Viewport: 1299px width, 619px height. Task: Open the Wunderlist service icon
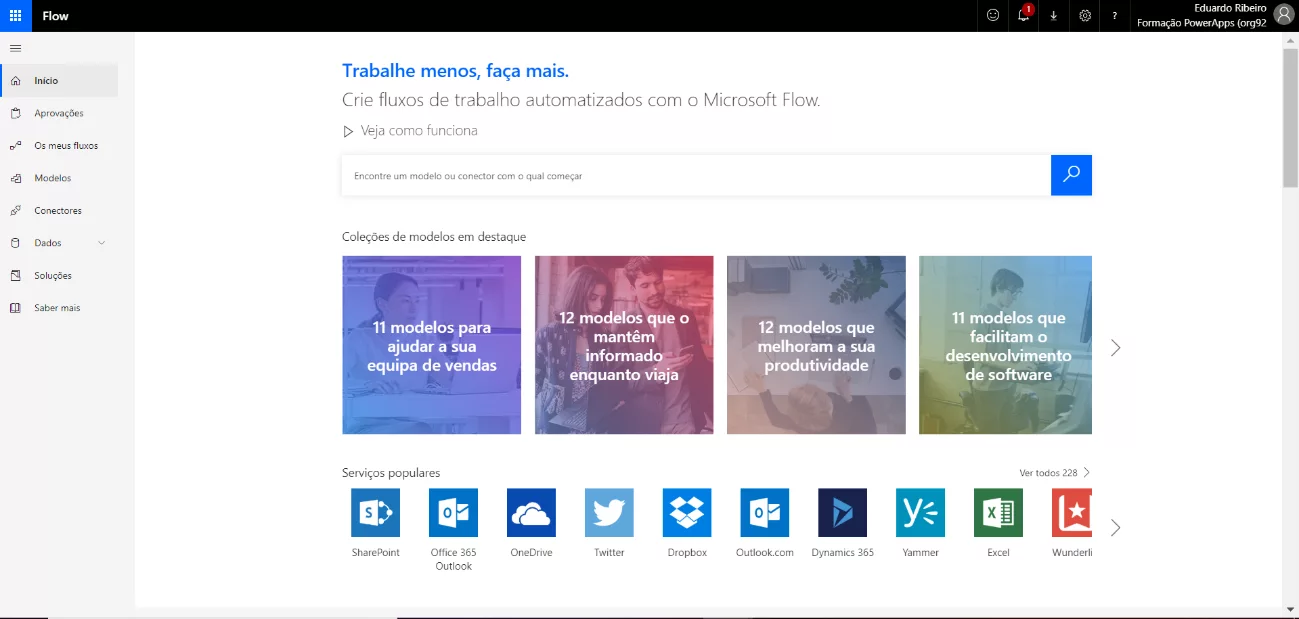click(1072, 513)
